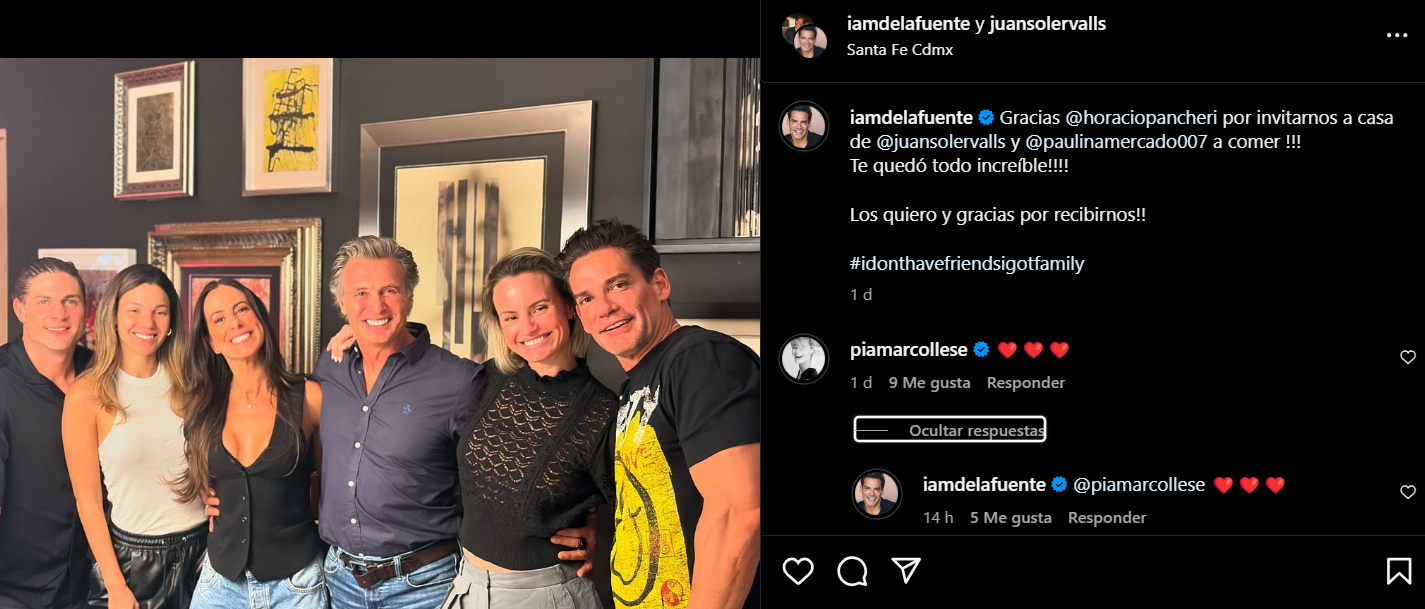Open the three-dot more options menu
Viewport: 1425px width, 609px height.
[1396, 35]
